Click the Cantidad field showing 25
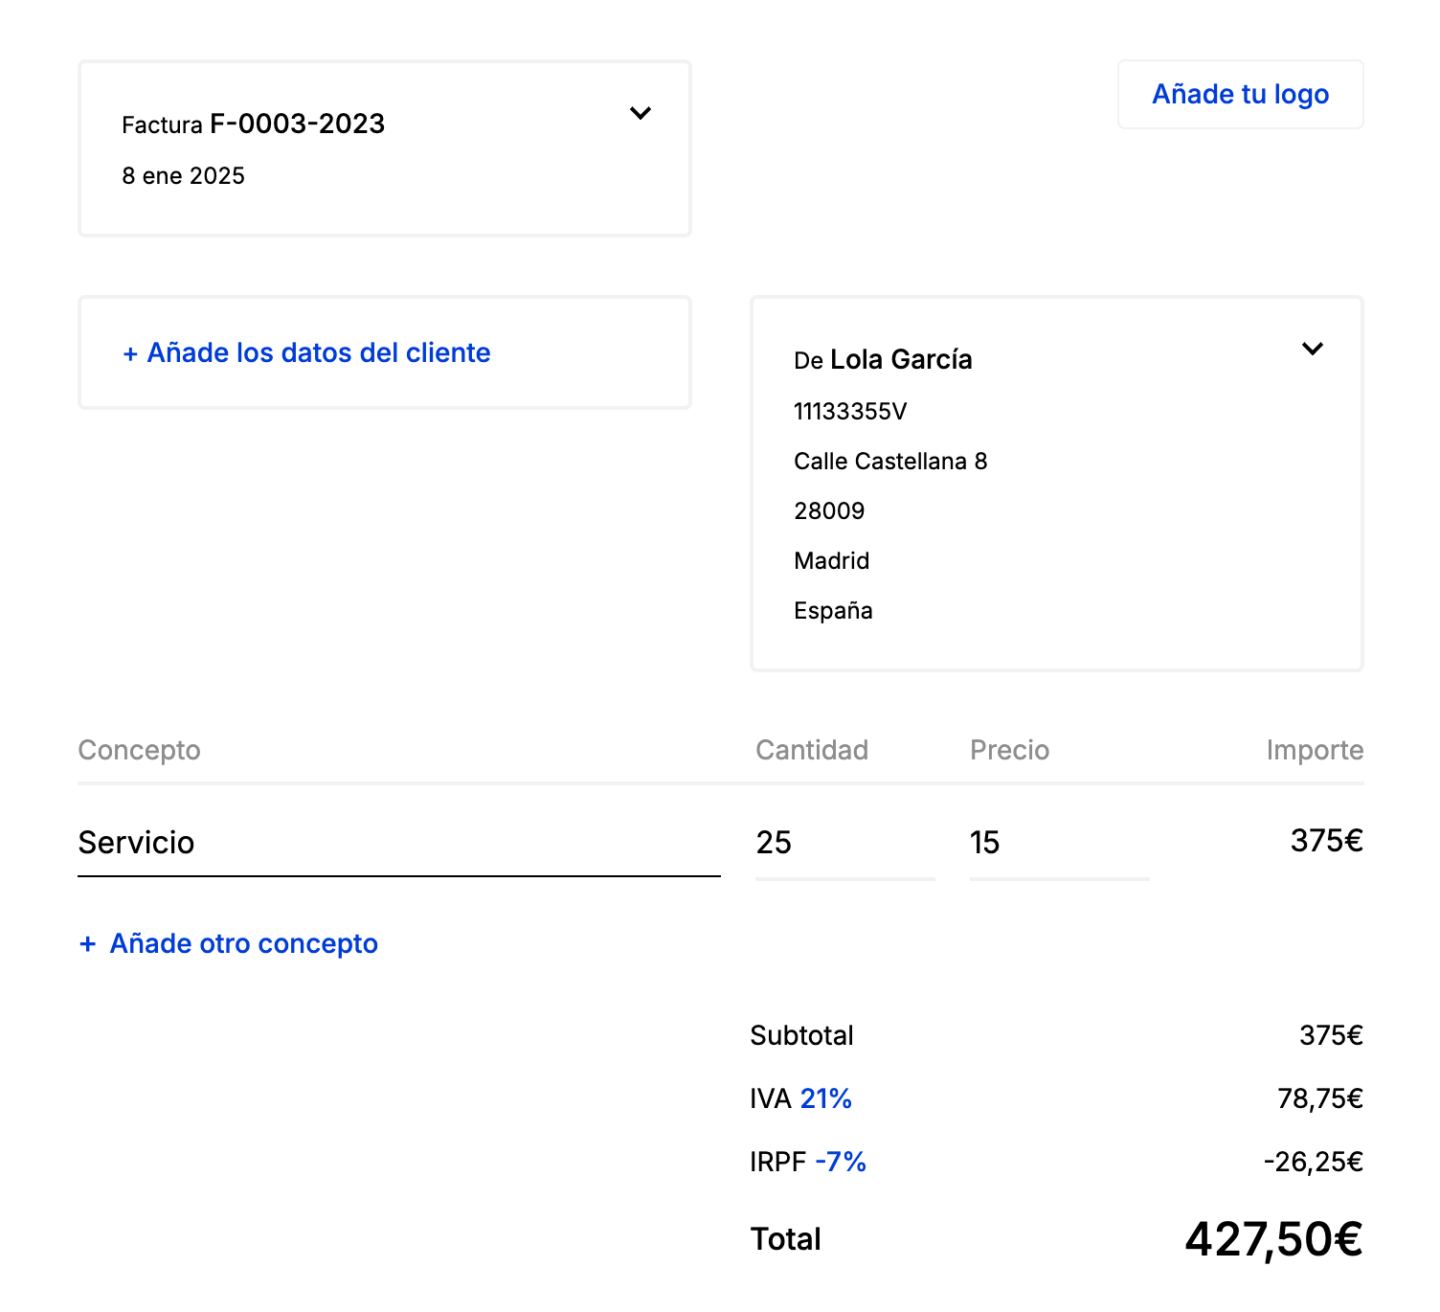This screenshot has height=1312, width=1440. (844, 843)
